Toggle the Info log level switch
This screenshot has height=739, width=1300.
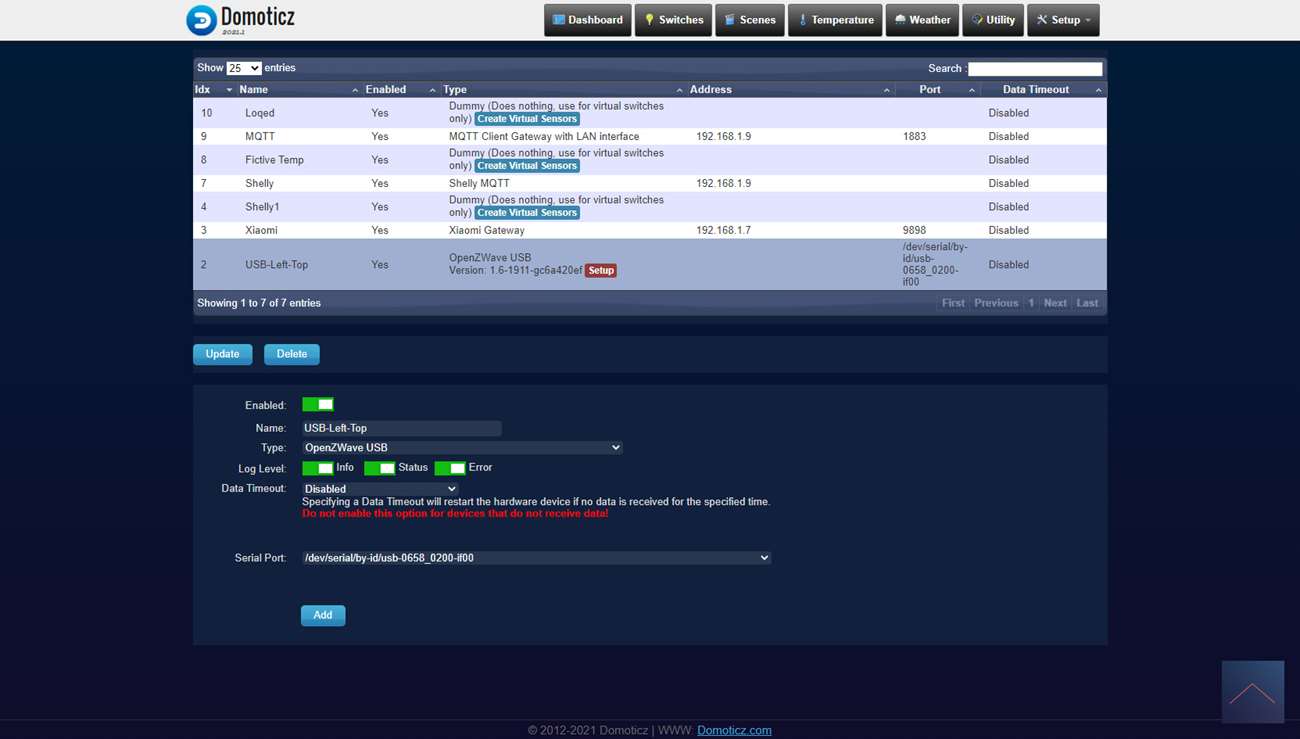tap(318, 468)
